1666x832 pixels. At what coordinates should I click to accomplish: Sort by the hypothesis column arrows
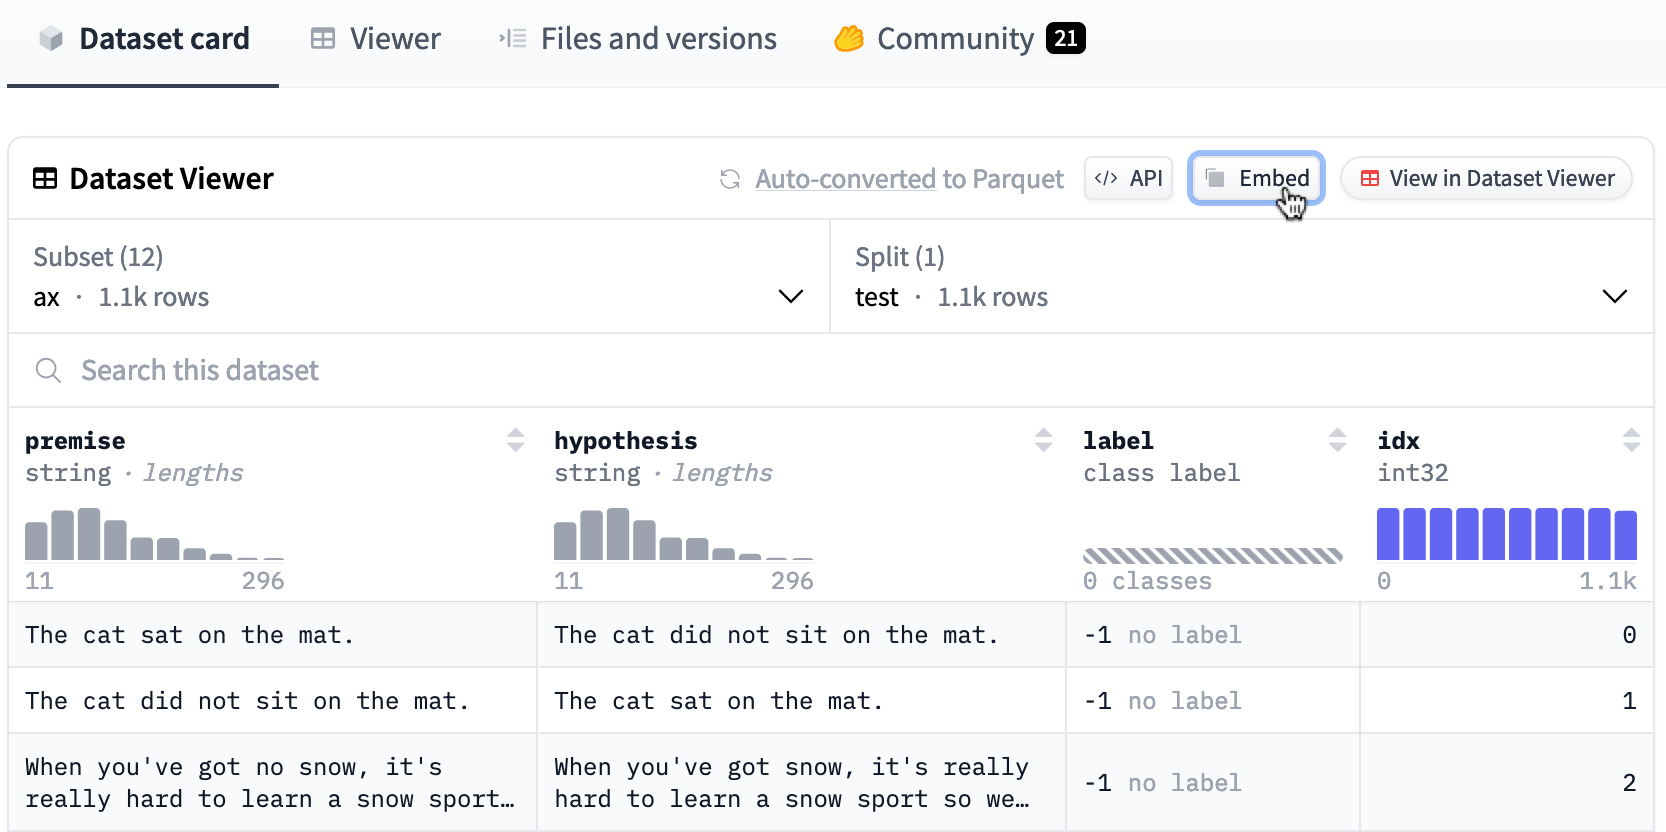tap(1043, 440)
